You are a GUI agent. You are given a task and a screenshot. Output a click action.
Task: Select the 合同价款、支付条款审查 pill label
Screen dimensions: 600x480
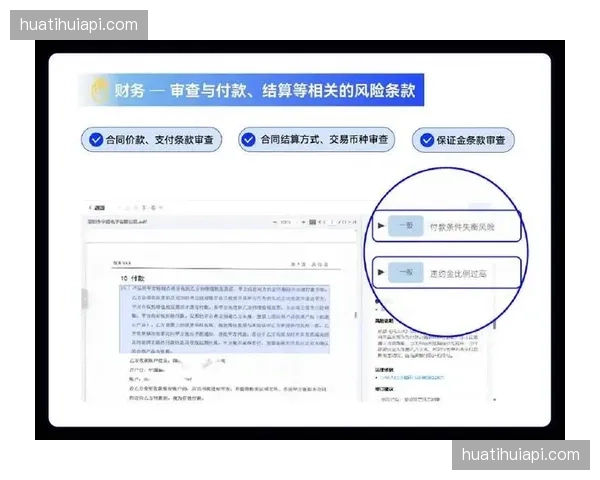[x=160, y=140]
